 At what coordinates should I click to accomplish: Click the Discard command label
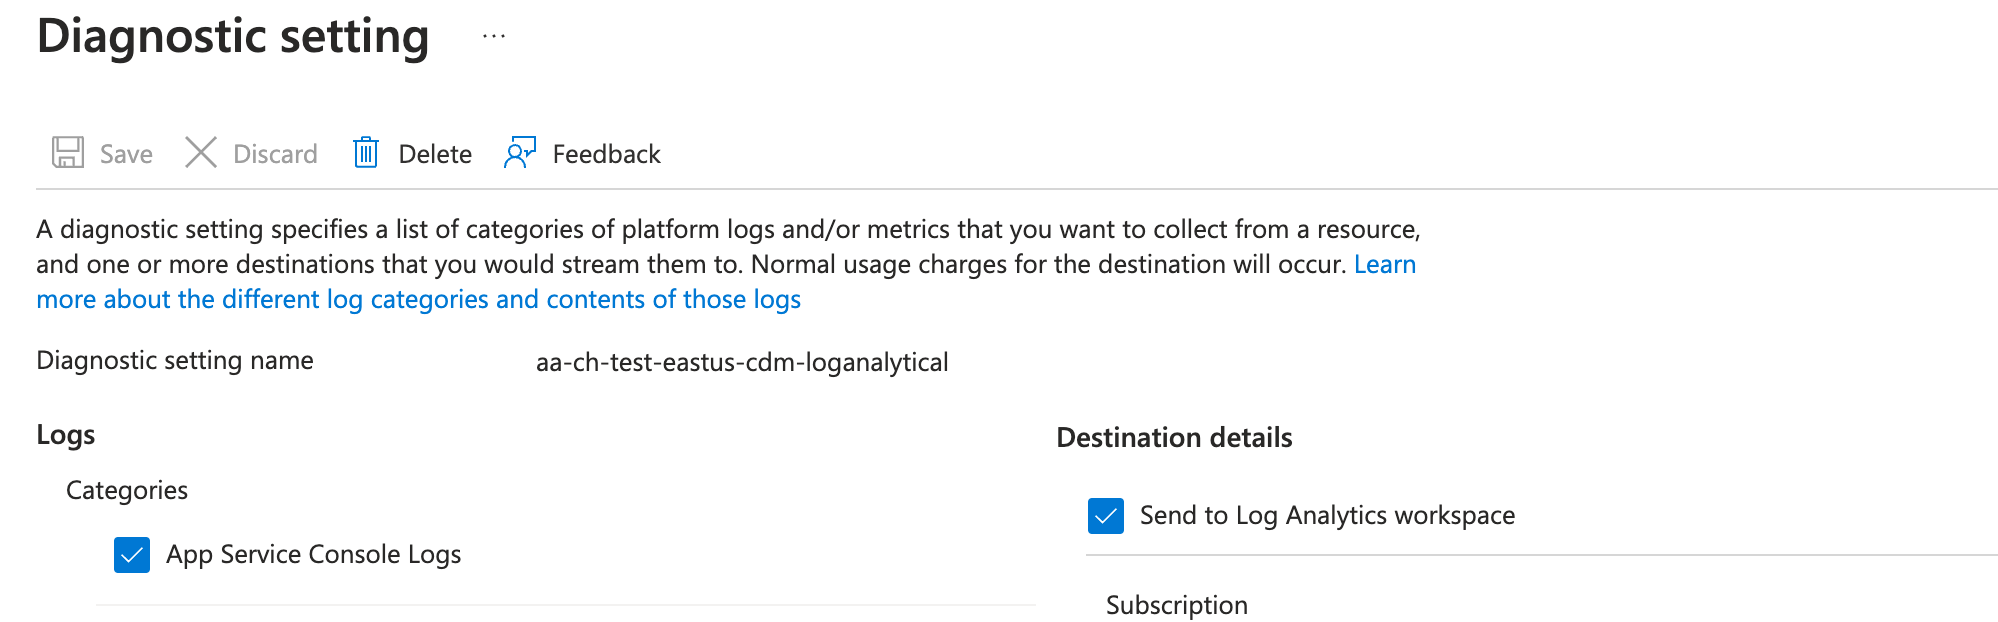(274, 153)
